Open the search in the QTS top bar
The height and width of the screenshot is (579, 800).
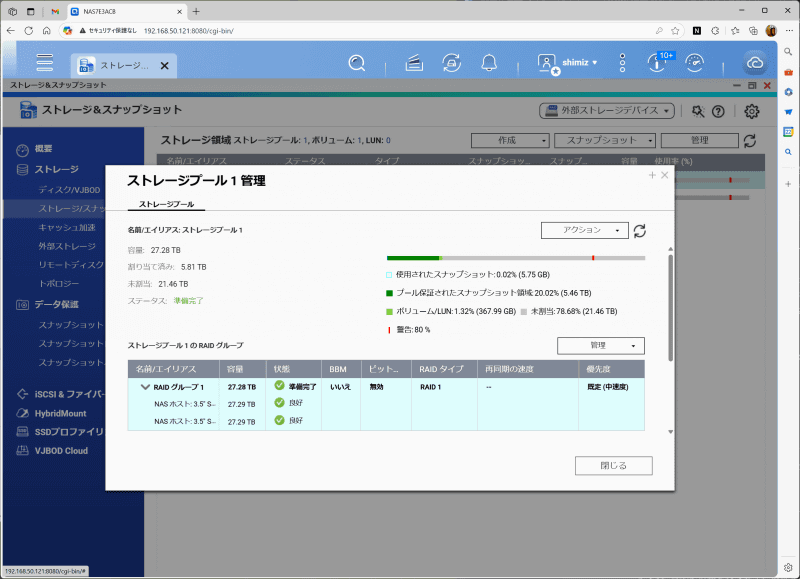point(358,61)
